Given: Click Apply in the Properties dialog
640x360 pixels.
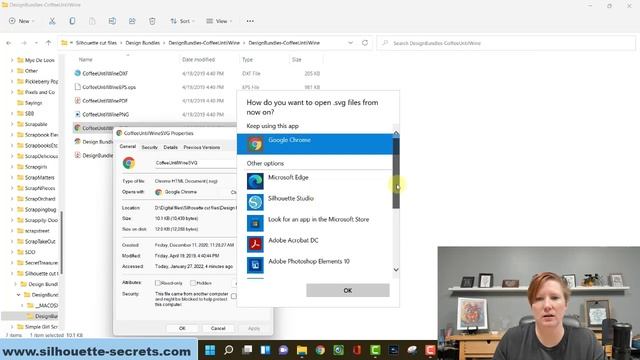Looking at the screenshot, I should pyautogui.click(x=254, y=328).
